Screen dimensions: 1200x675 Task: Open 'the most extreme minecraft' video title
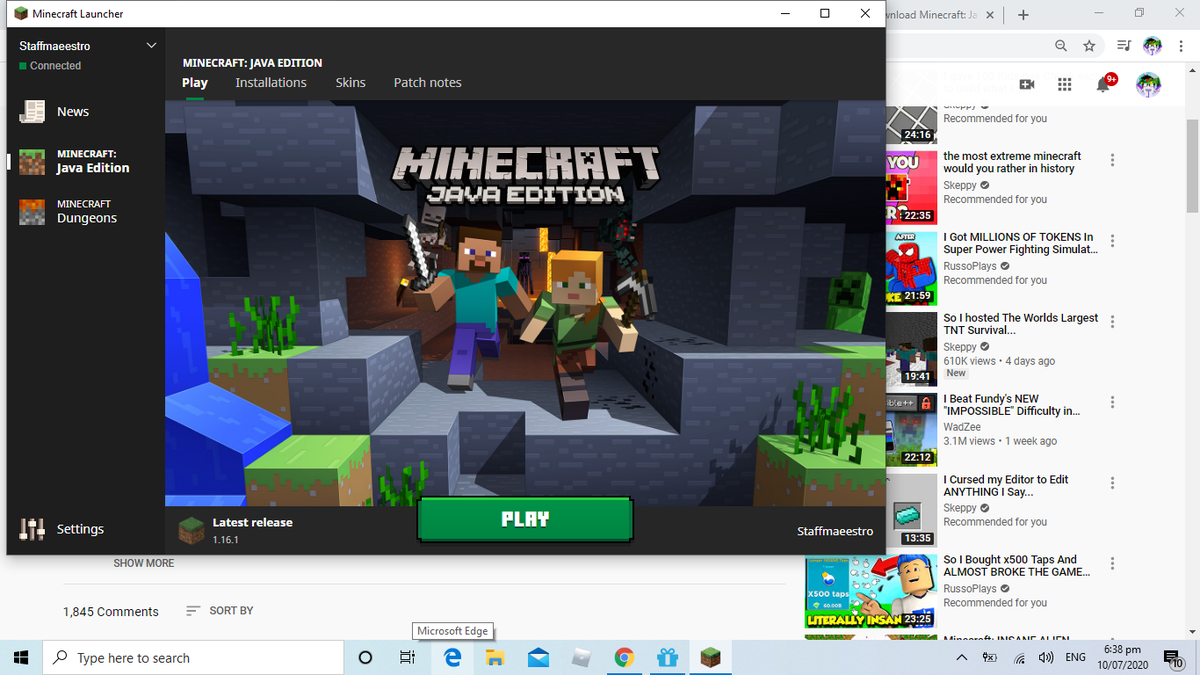pyautogui.click(x=1012, y=162)
